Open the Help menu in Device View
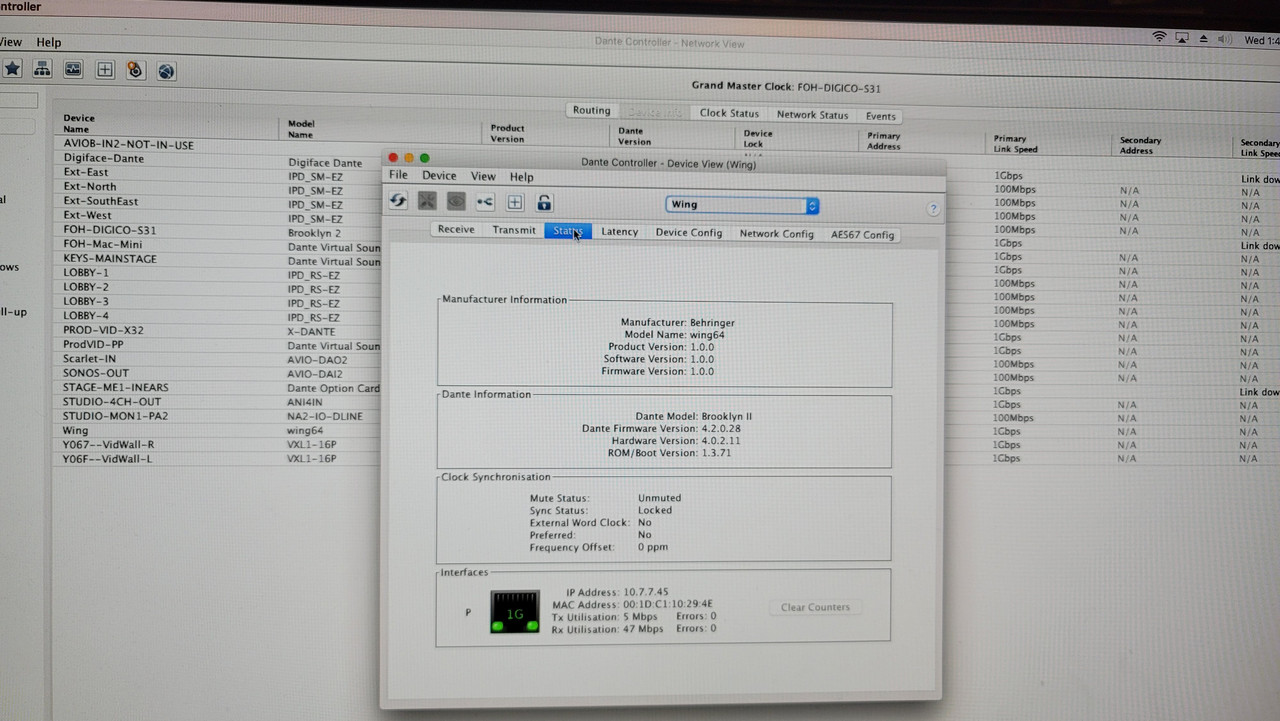Image resolution: width=1280 pixels, height=721 pixels. tap(521, 177)
